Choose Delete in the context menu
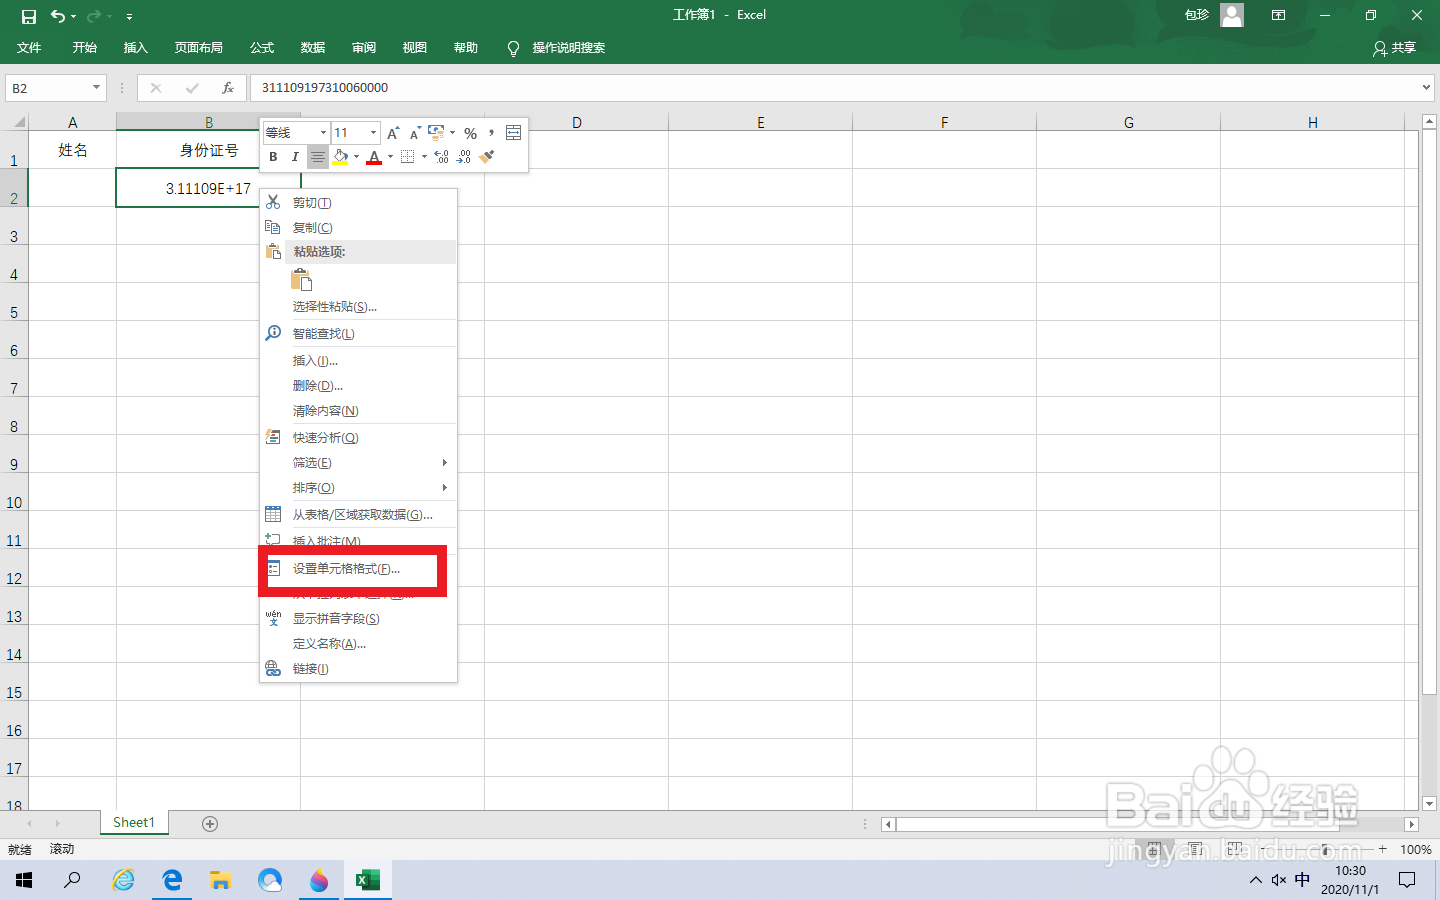Viewport: 1440px width, 900px height. [358, 385]
